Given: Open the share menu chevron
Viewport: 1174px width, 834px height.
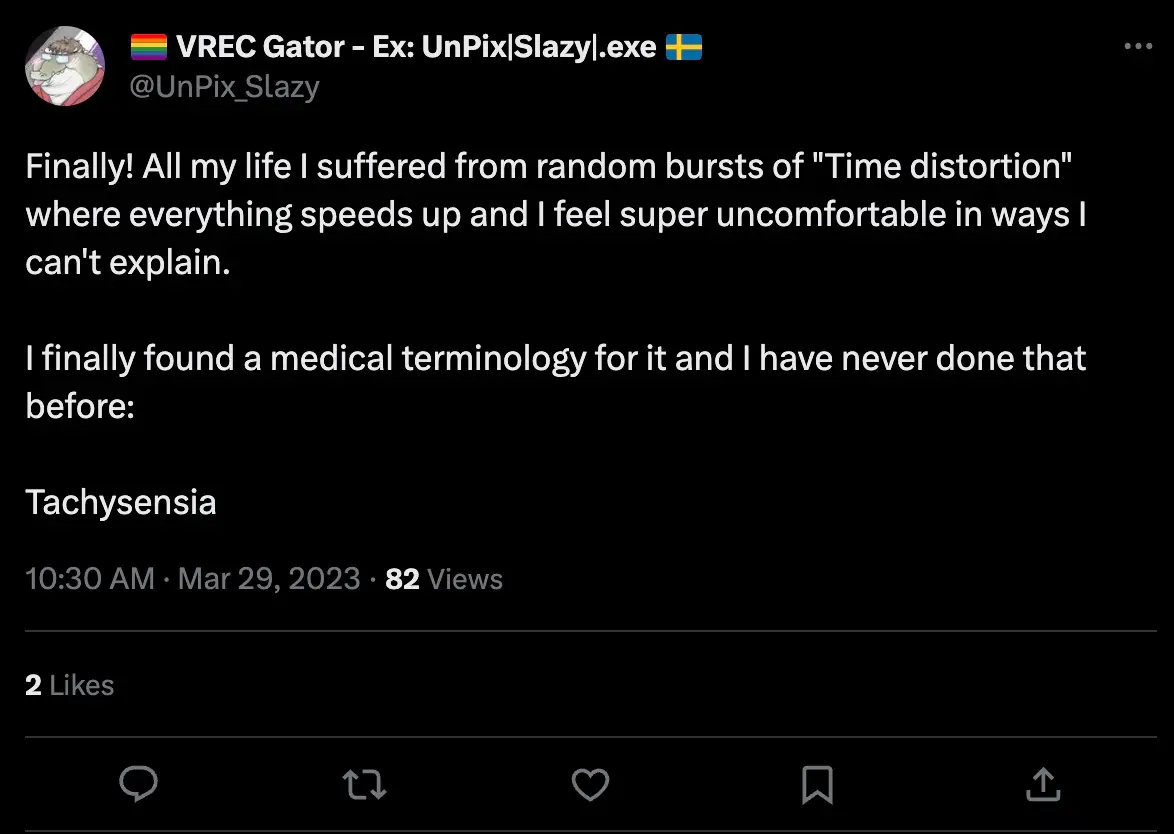Looking at the screenshot, I should click(1042, 785).
